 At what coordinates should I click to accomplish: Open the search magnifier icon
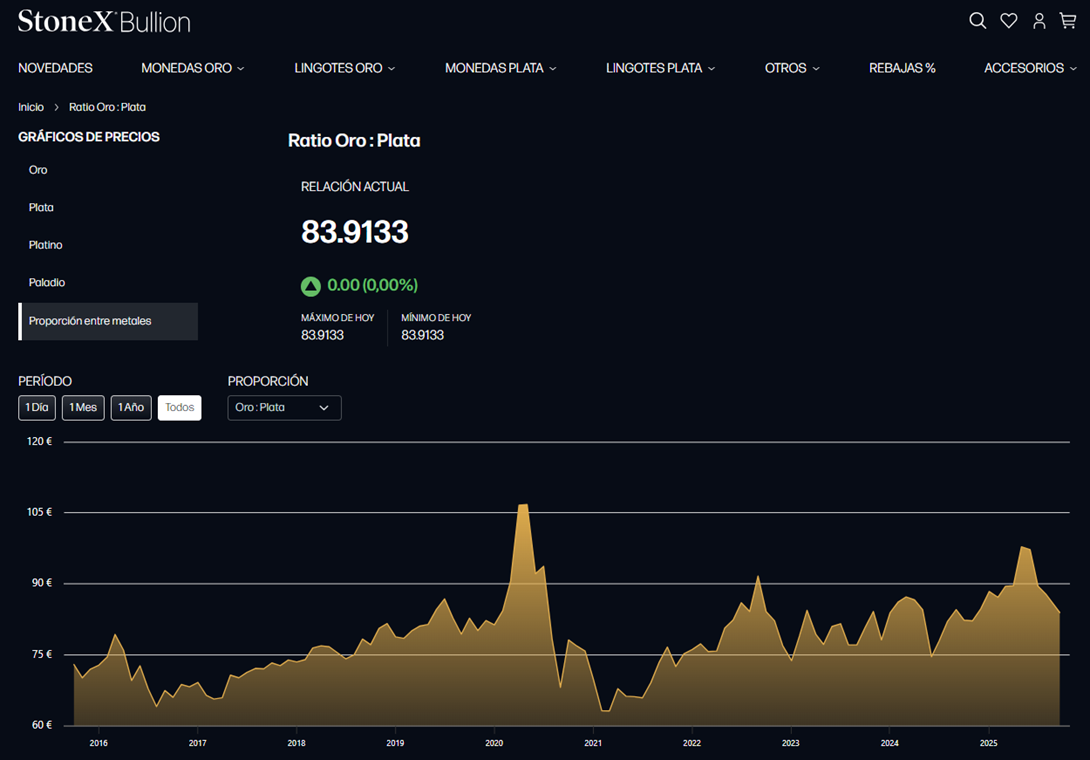coord(977,21)
